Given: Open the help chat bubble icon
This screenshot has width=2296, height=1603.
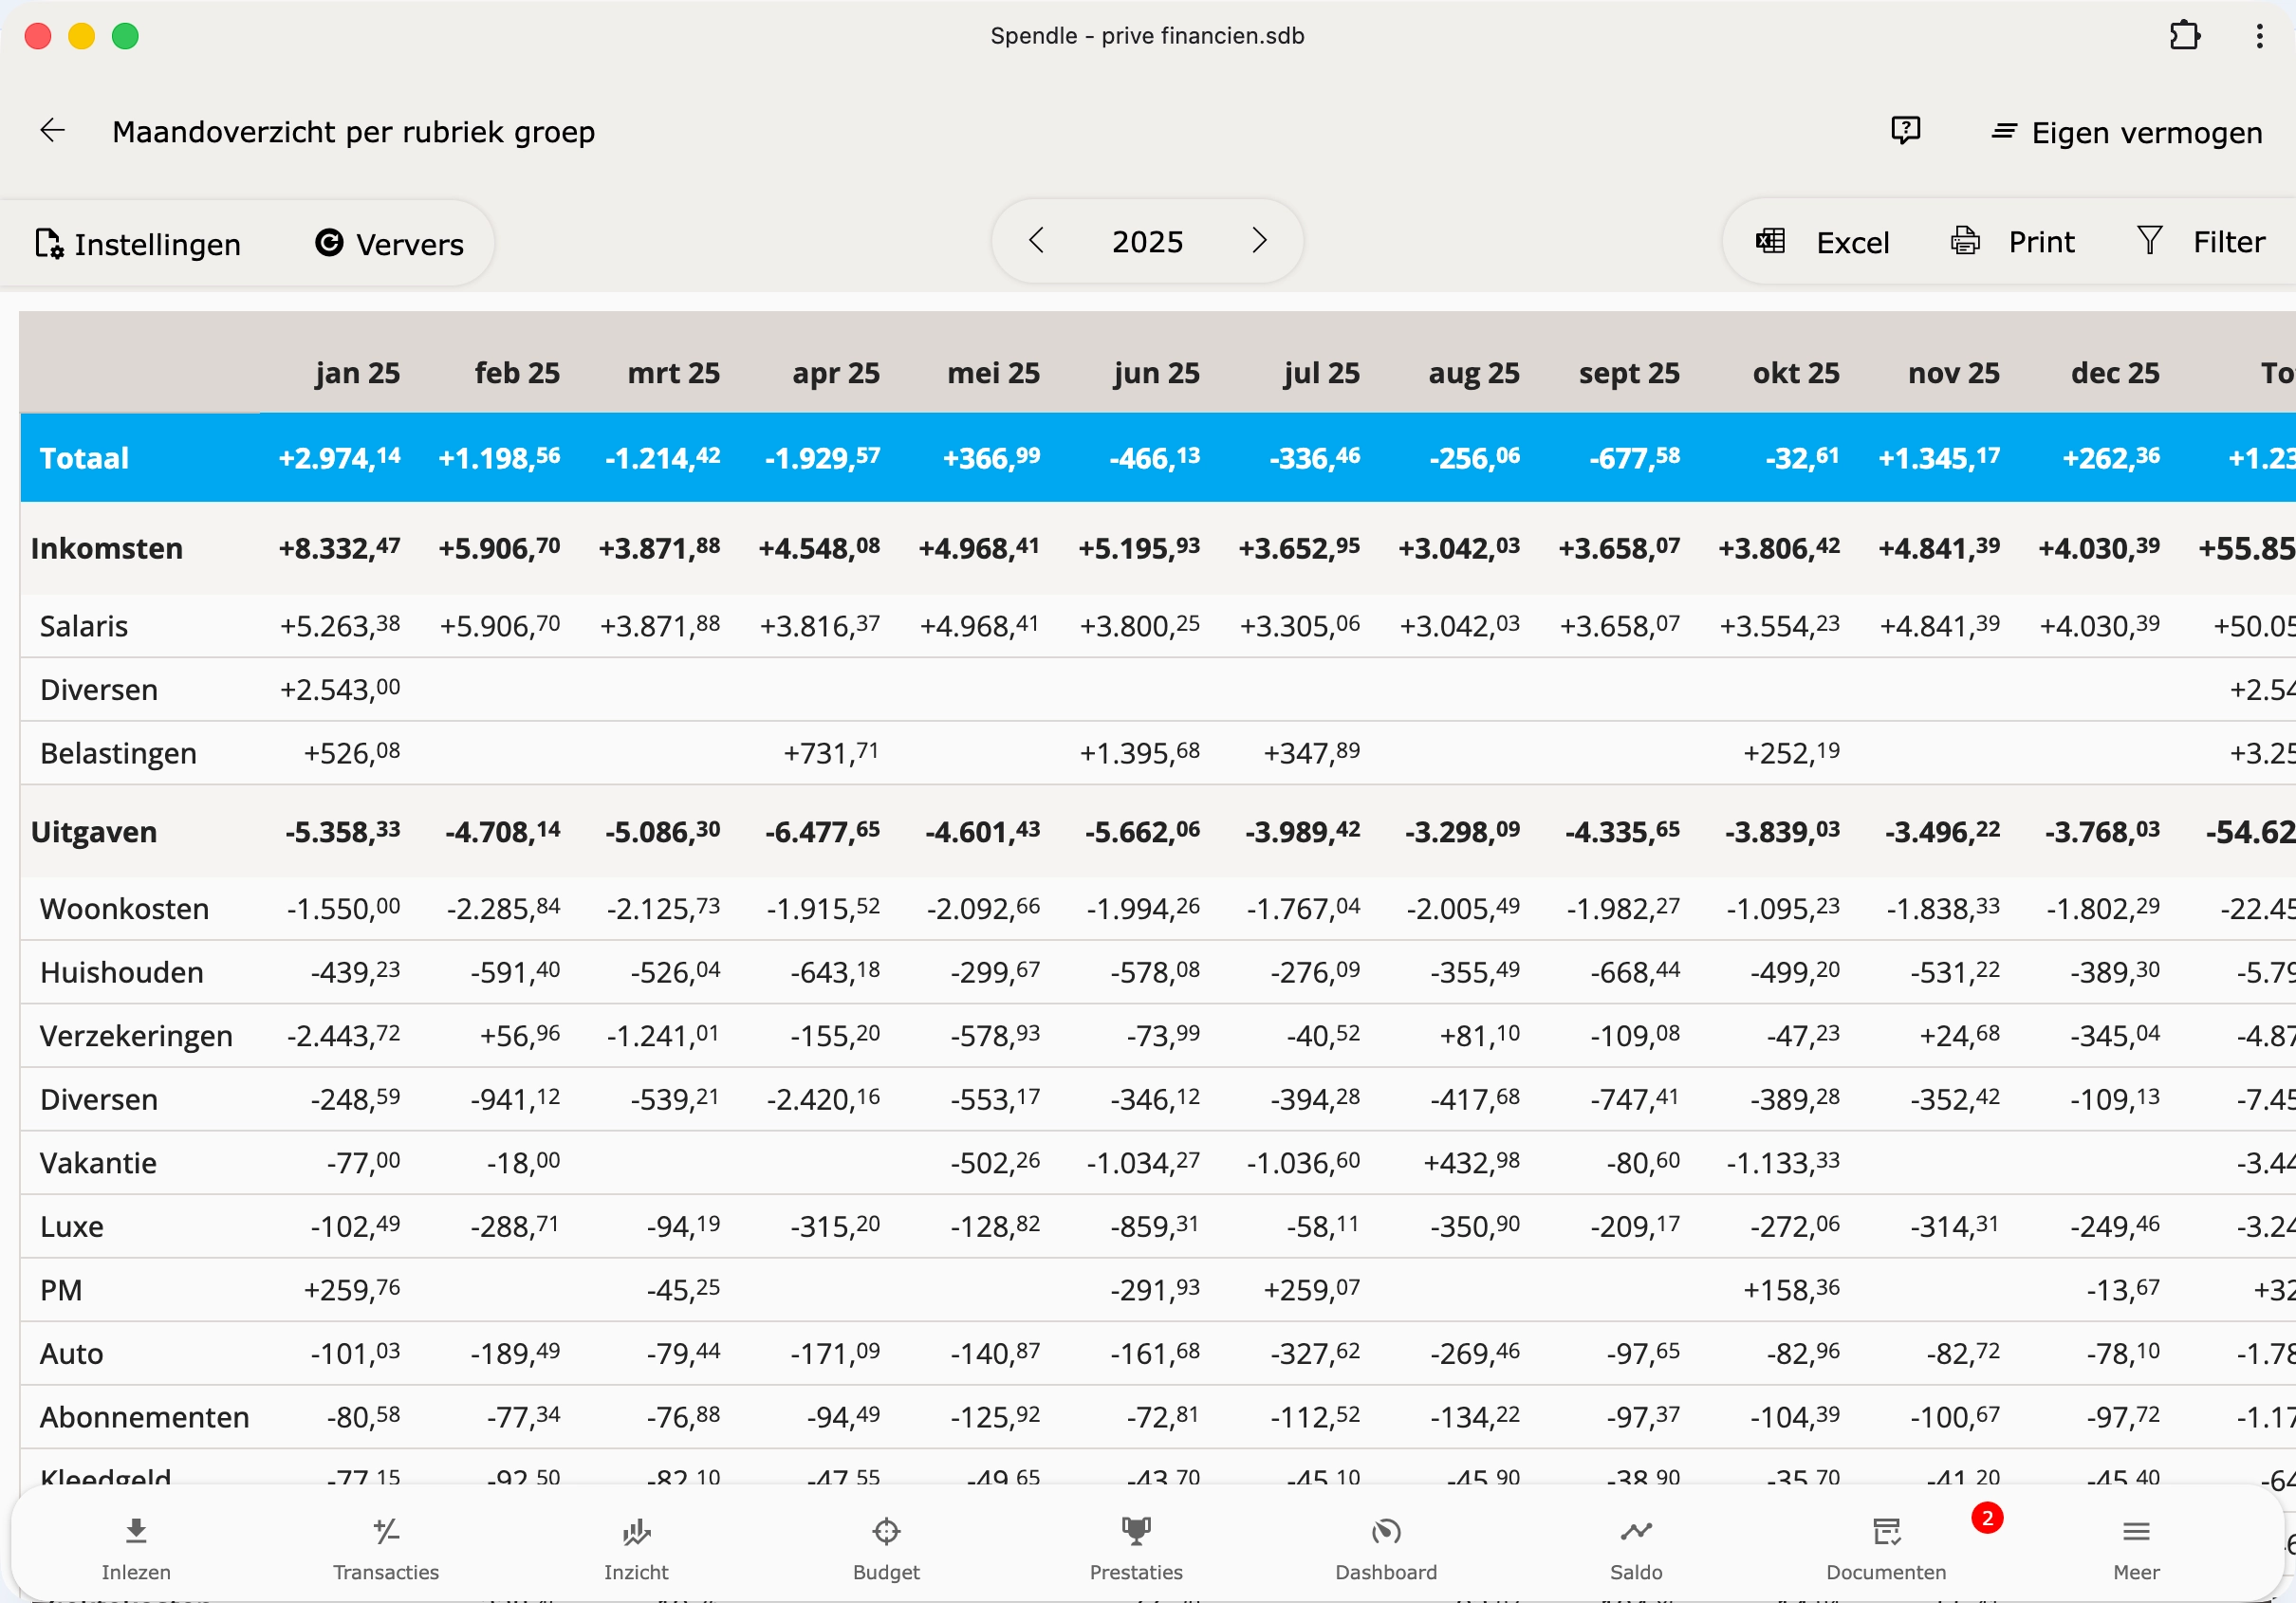Looking at the screenshot, I should click(1905, 131).
